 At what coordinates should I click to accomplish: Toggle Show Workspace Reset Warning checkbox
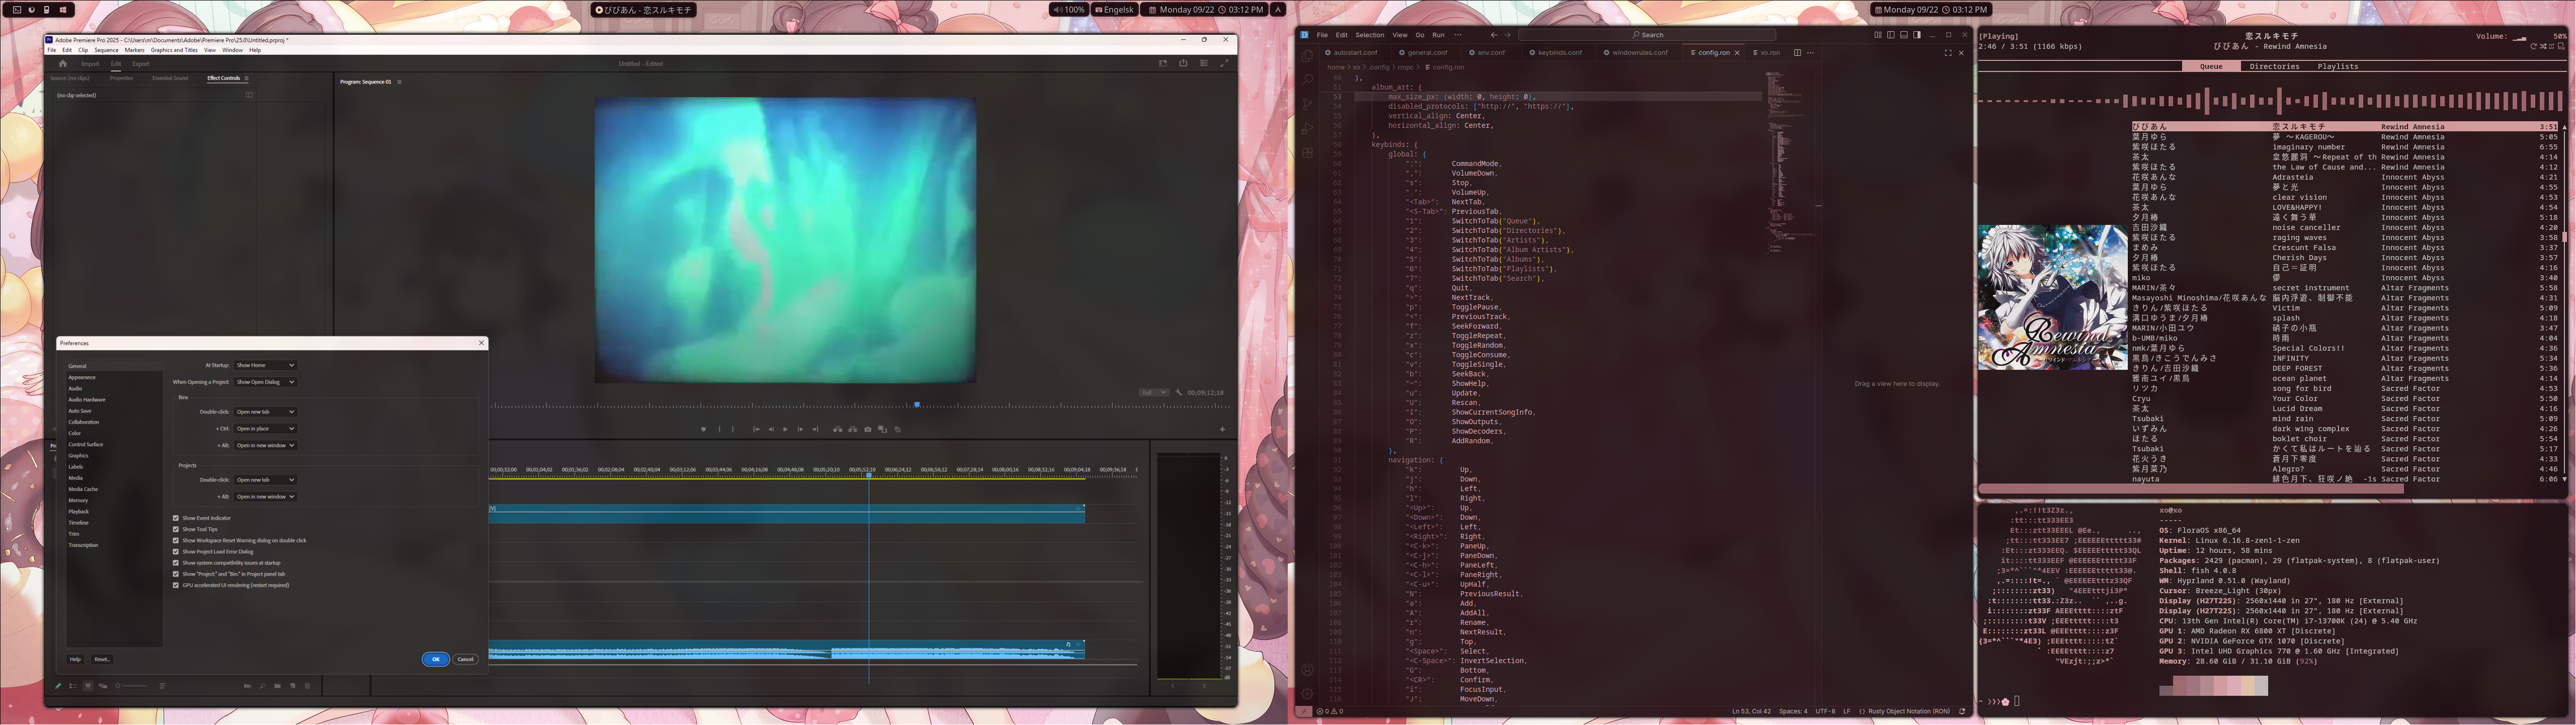click(x=176, y=540)
